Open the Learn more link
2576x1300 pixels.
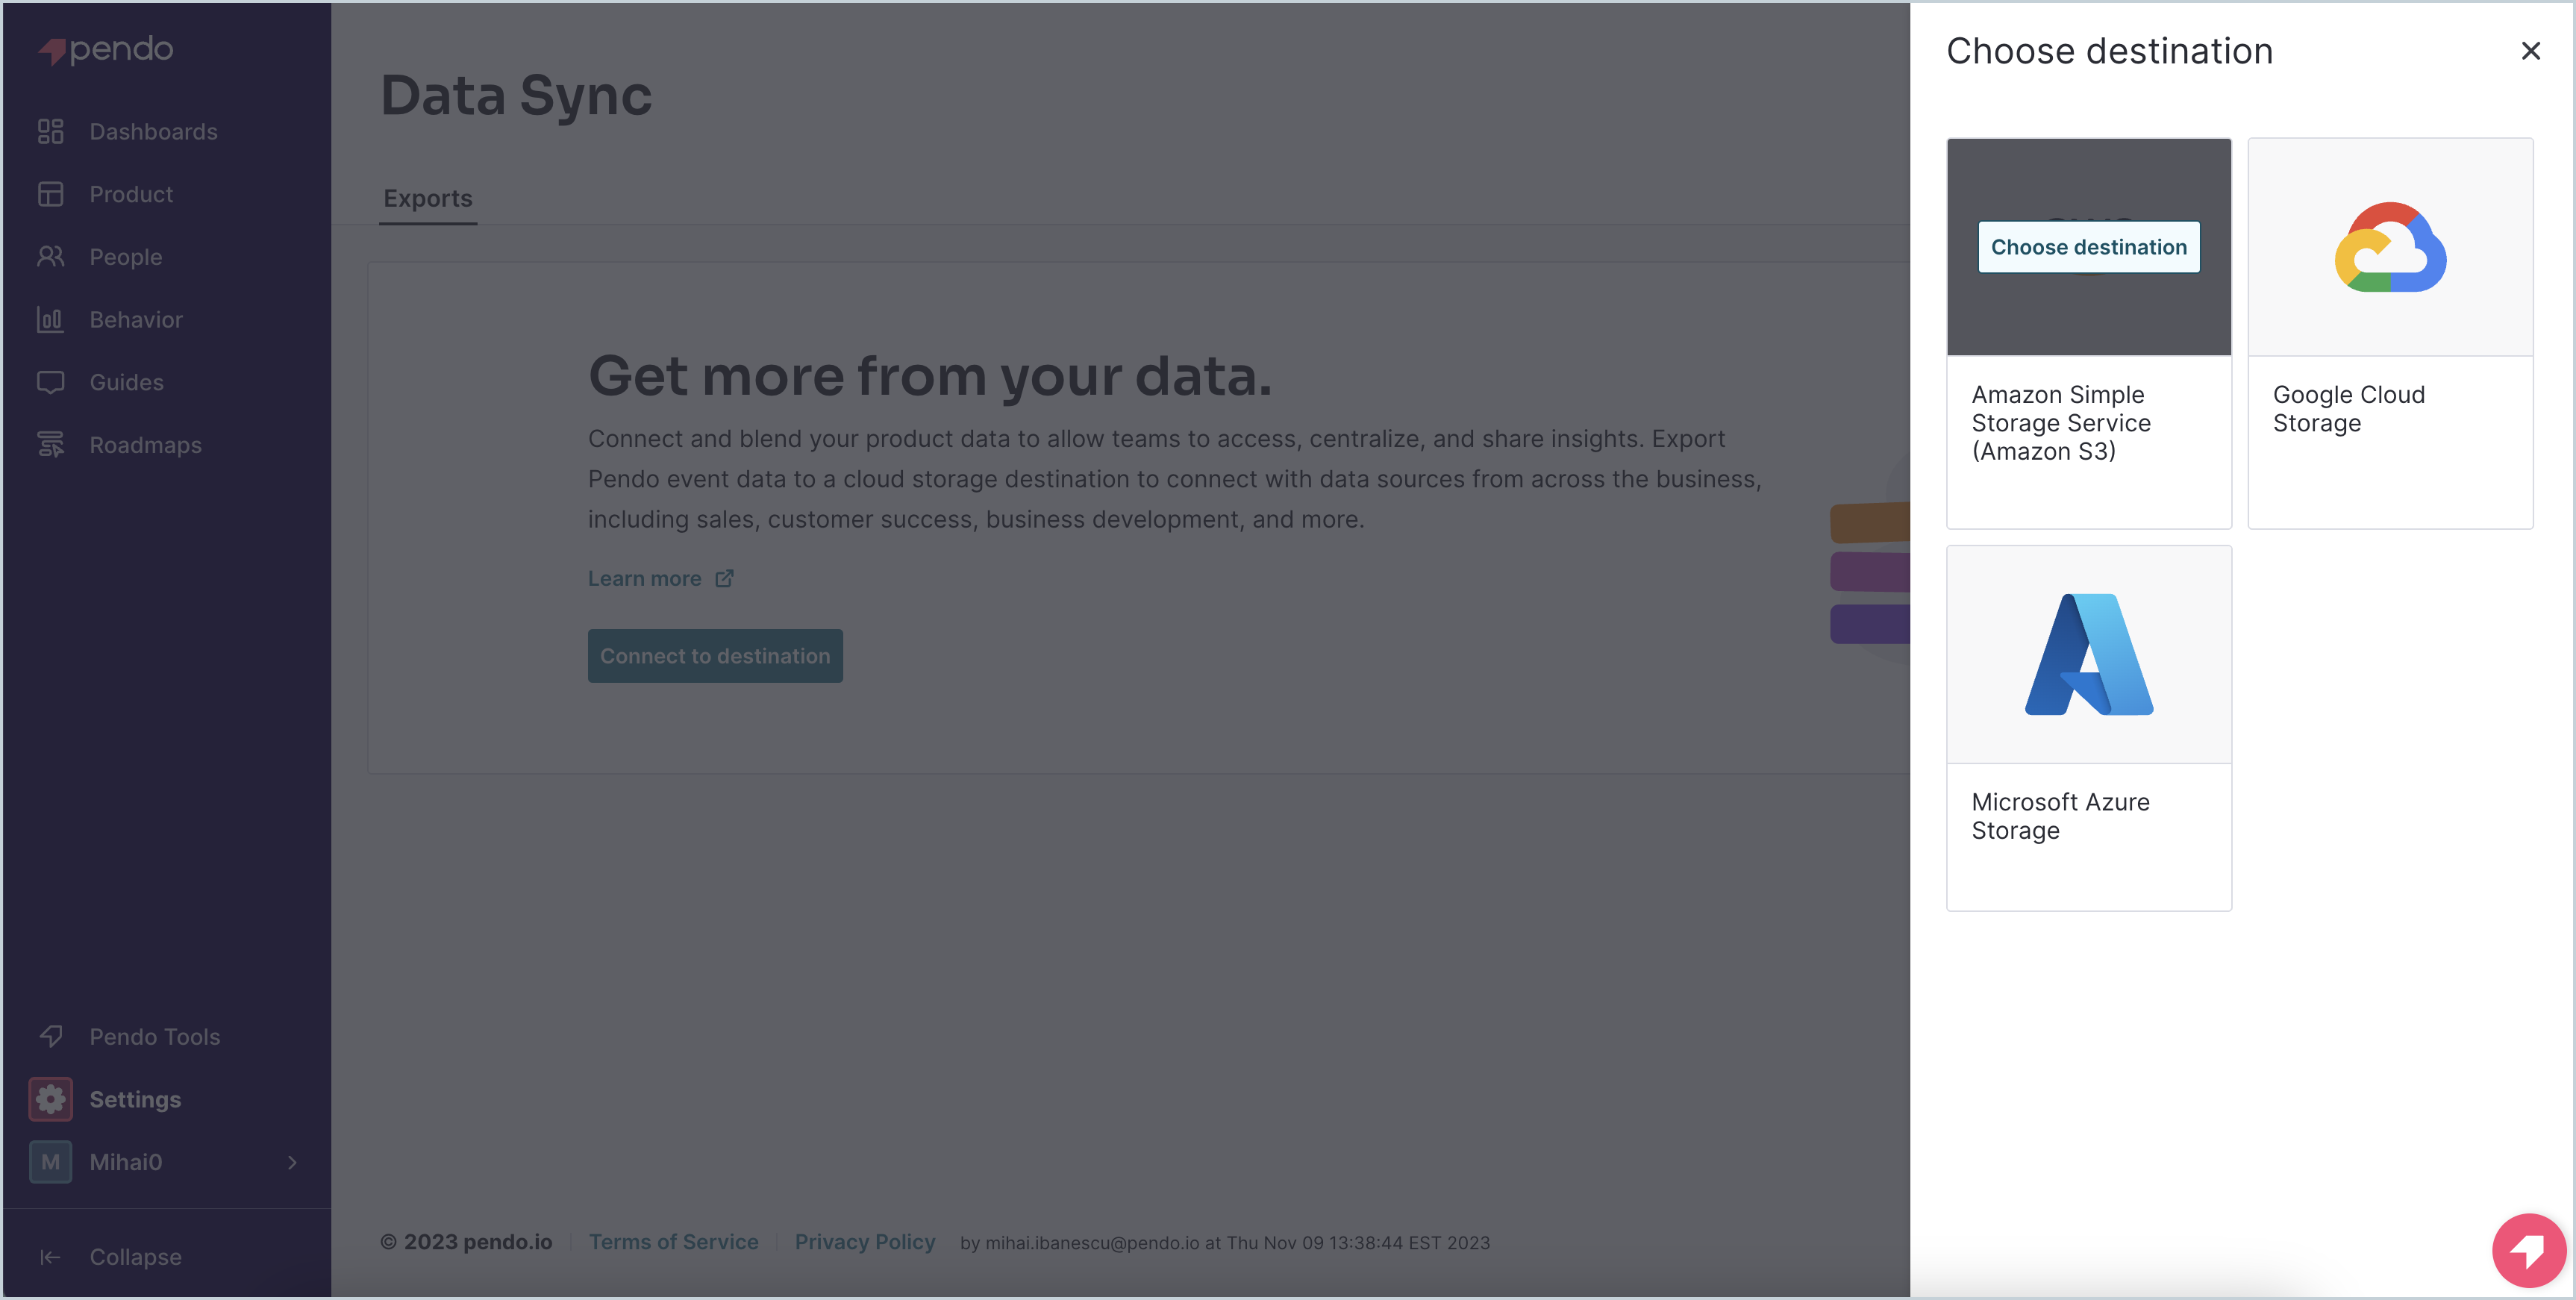point(661,579)
